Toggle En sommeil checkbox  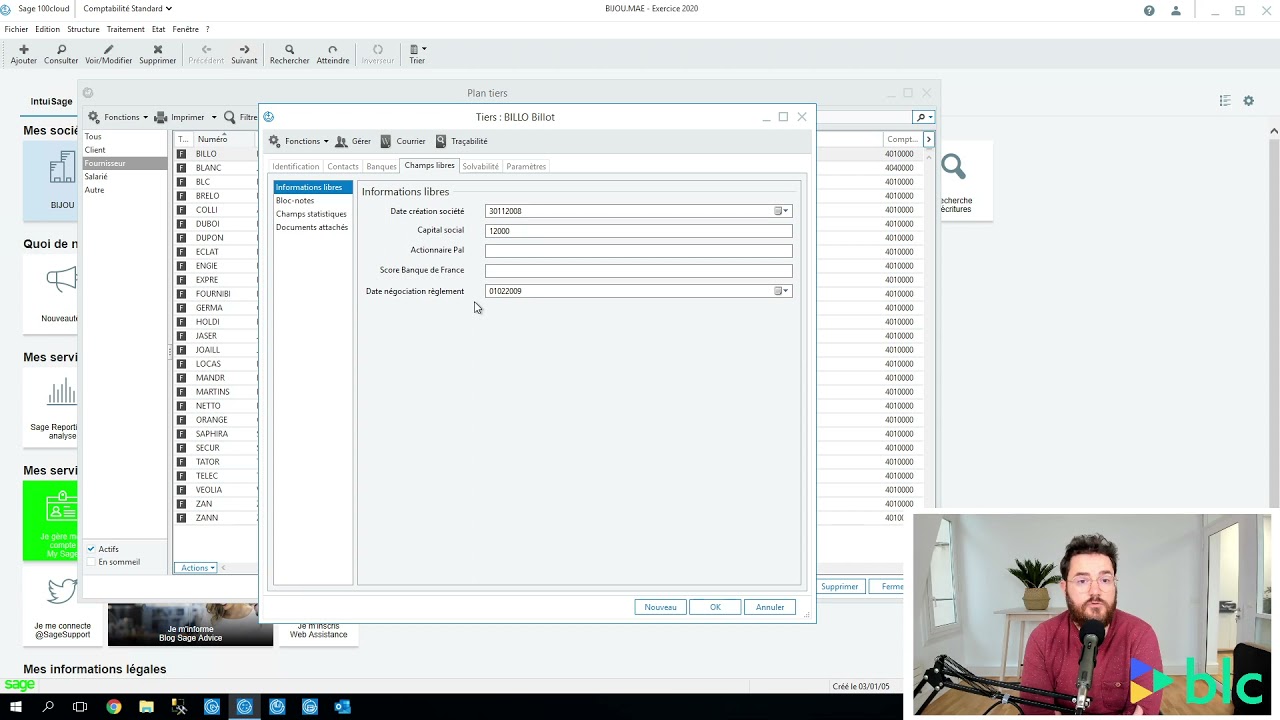click(x=91, y=562)
